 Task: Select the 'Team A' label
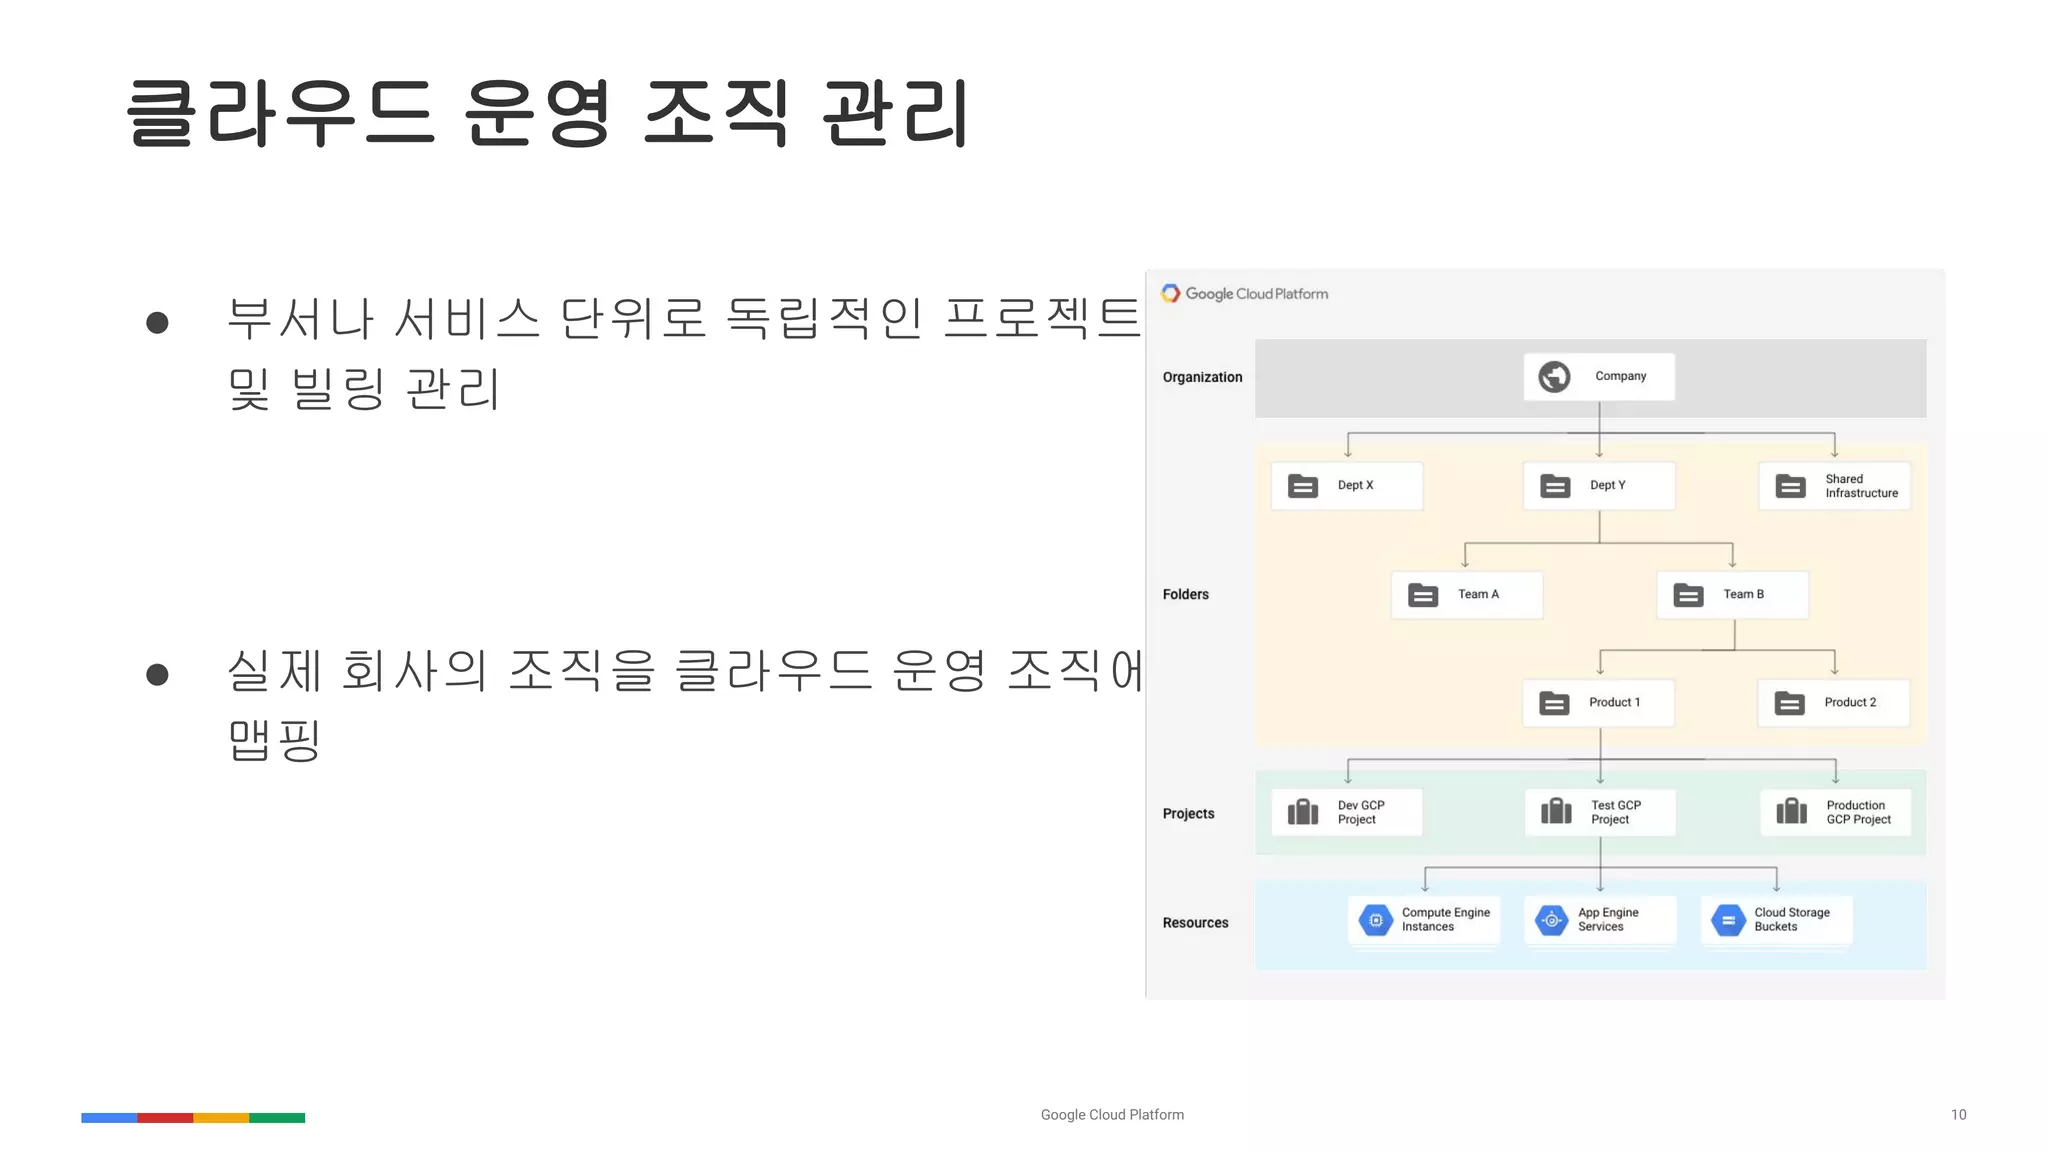coord(1478,594)
